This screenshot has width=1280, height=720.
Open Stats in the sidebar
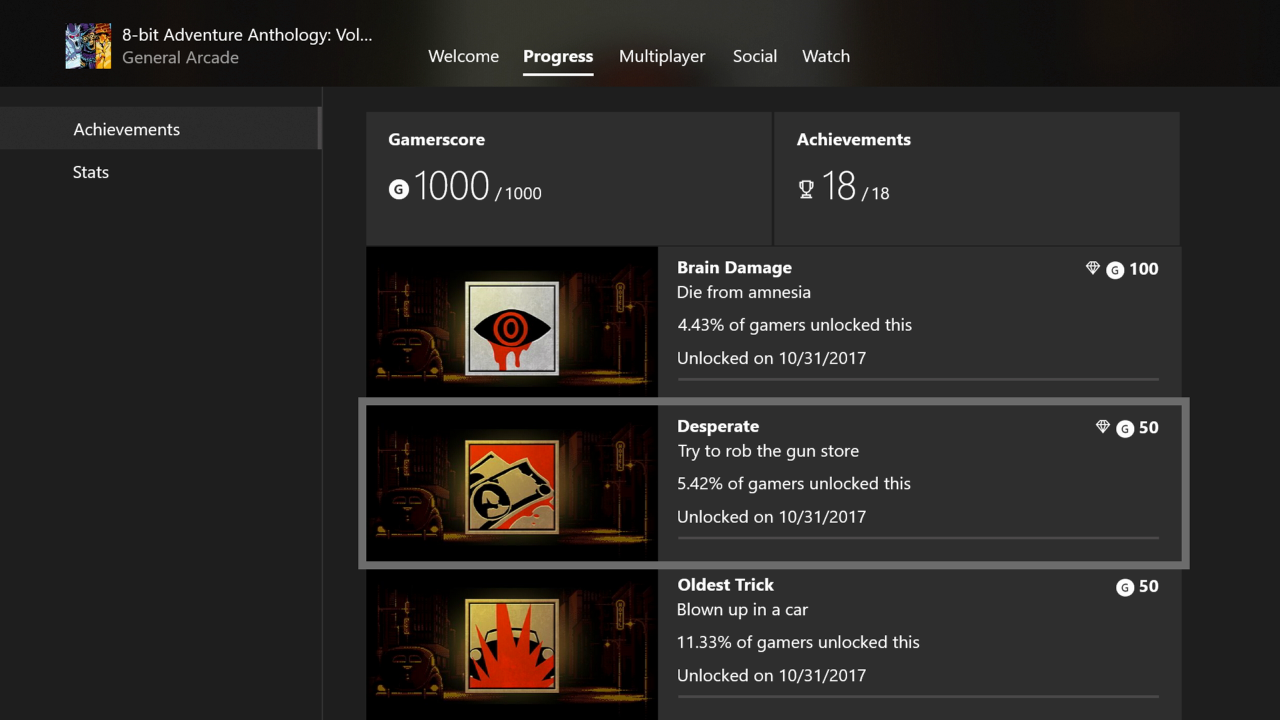[x=160, y=172]
